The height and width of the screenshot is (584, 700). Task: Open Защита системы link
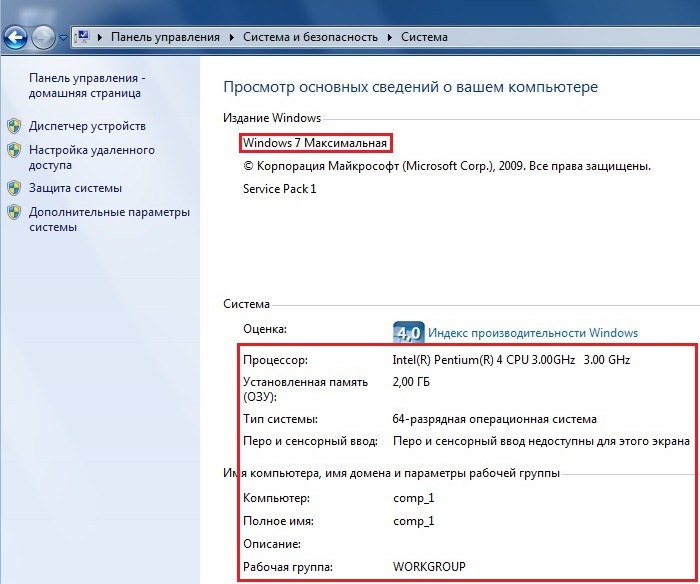click(x=75, y=188)
